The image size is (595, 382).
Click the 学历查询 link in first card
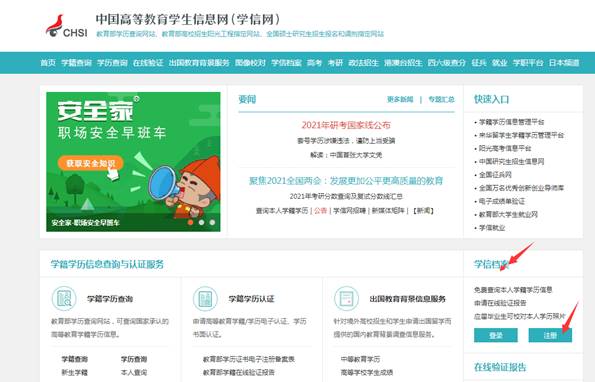(134, 359)
